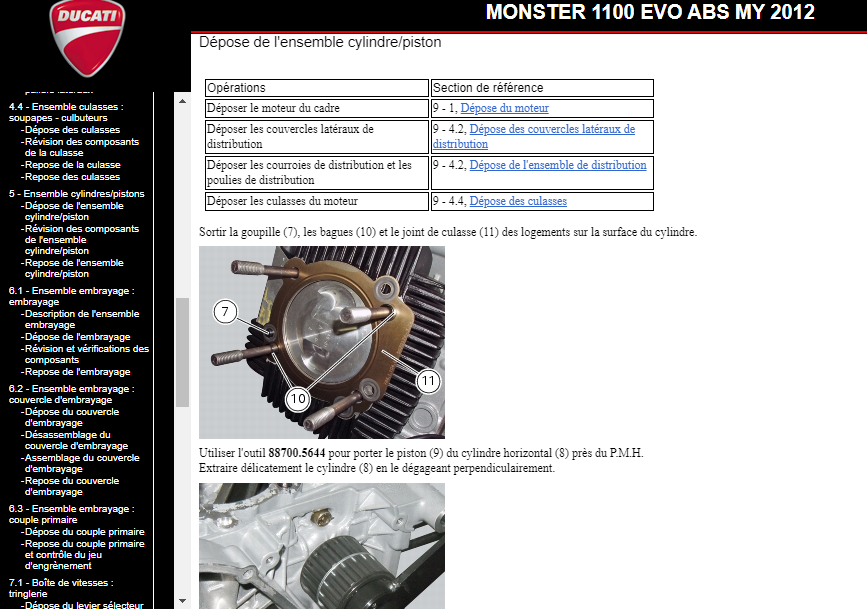Select "Dépose de l'embrayage" in sidebar
The image size is (867, 609).
click(x=77, y=337)
